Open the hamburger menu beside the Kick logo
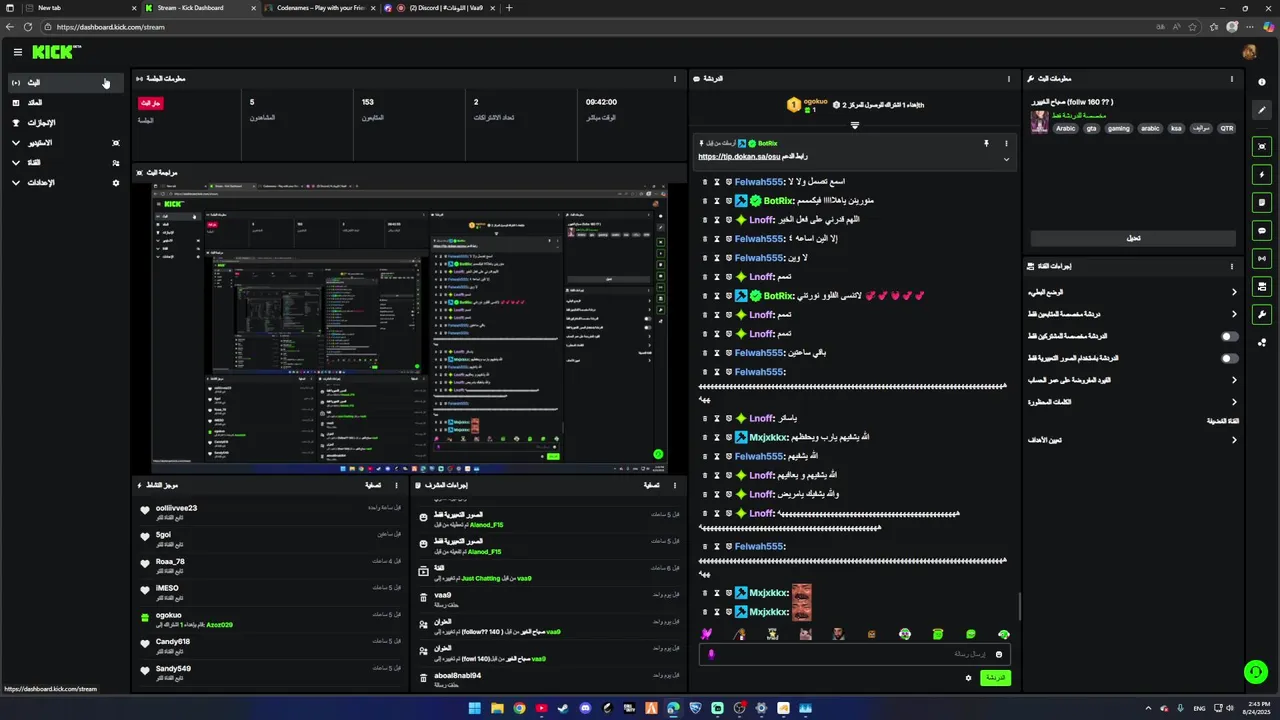The image size is (1280, 720). pos(17,52)
